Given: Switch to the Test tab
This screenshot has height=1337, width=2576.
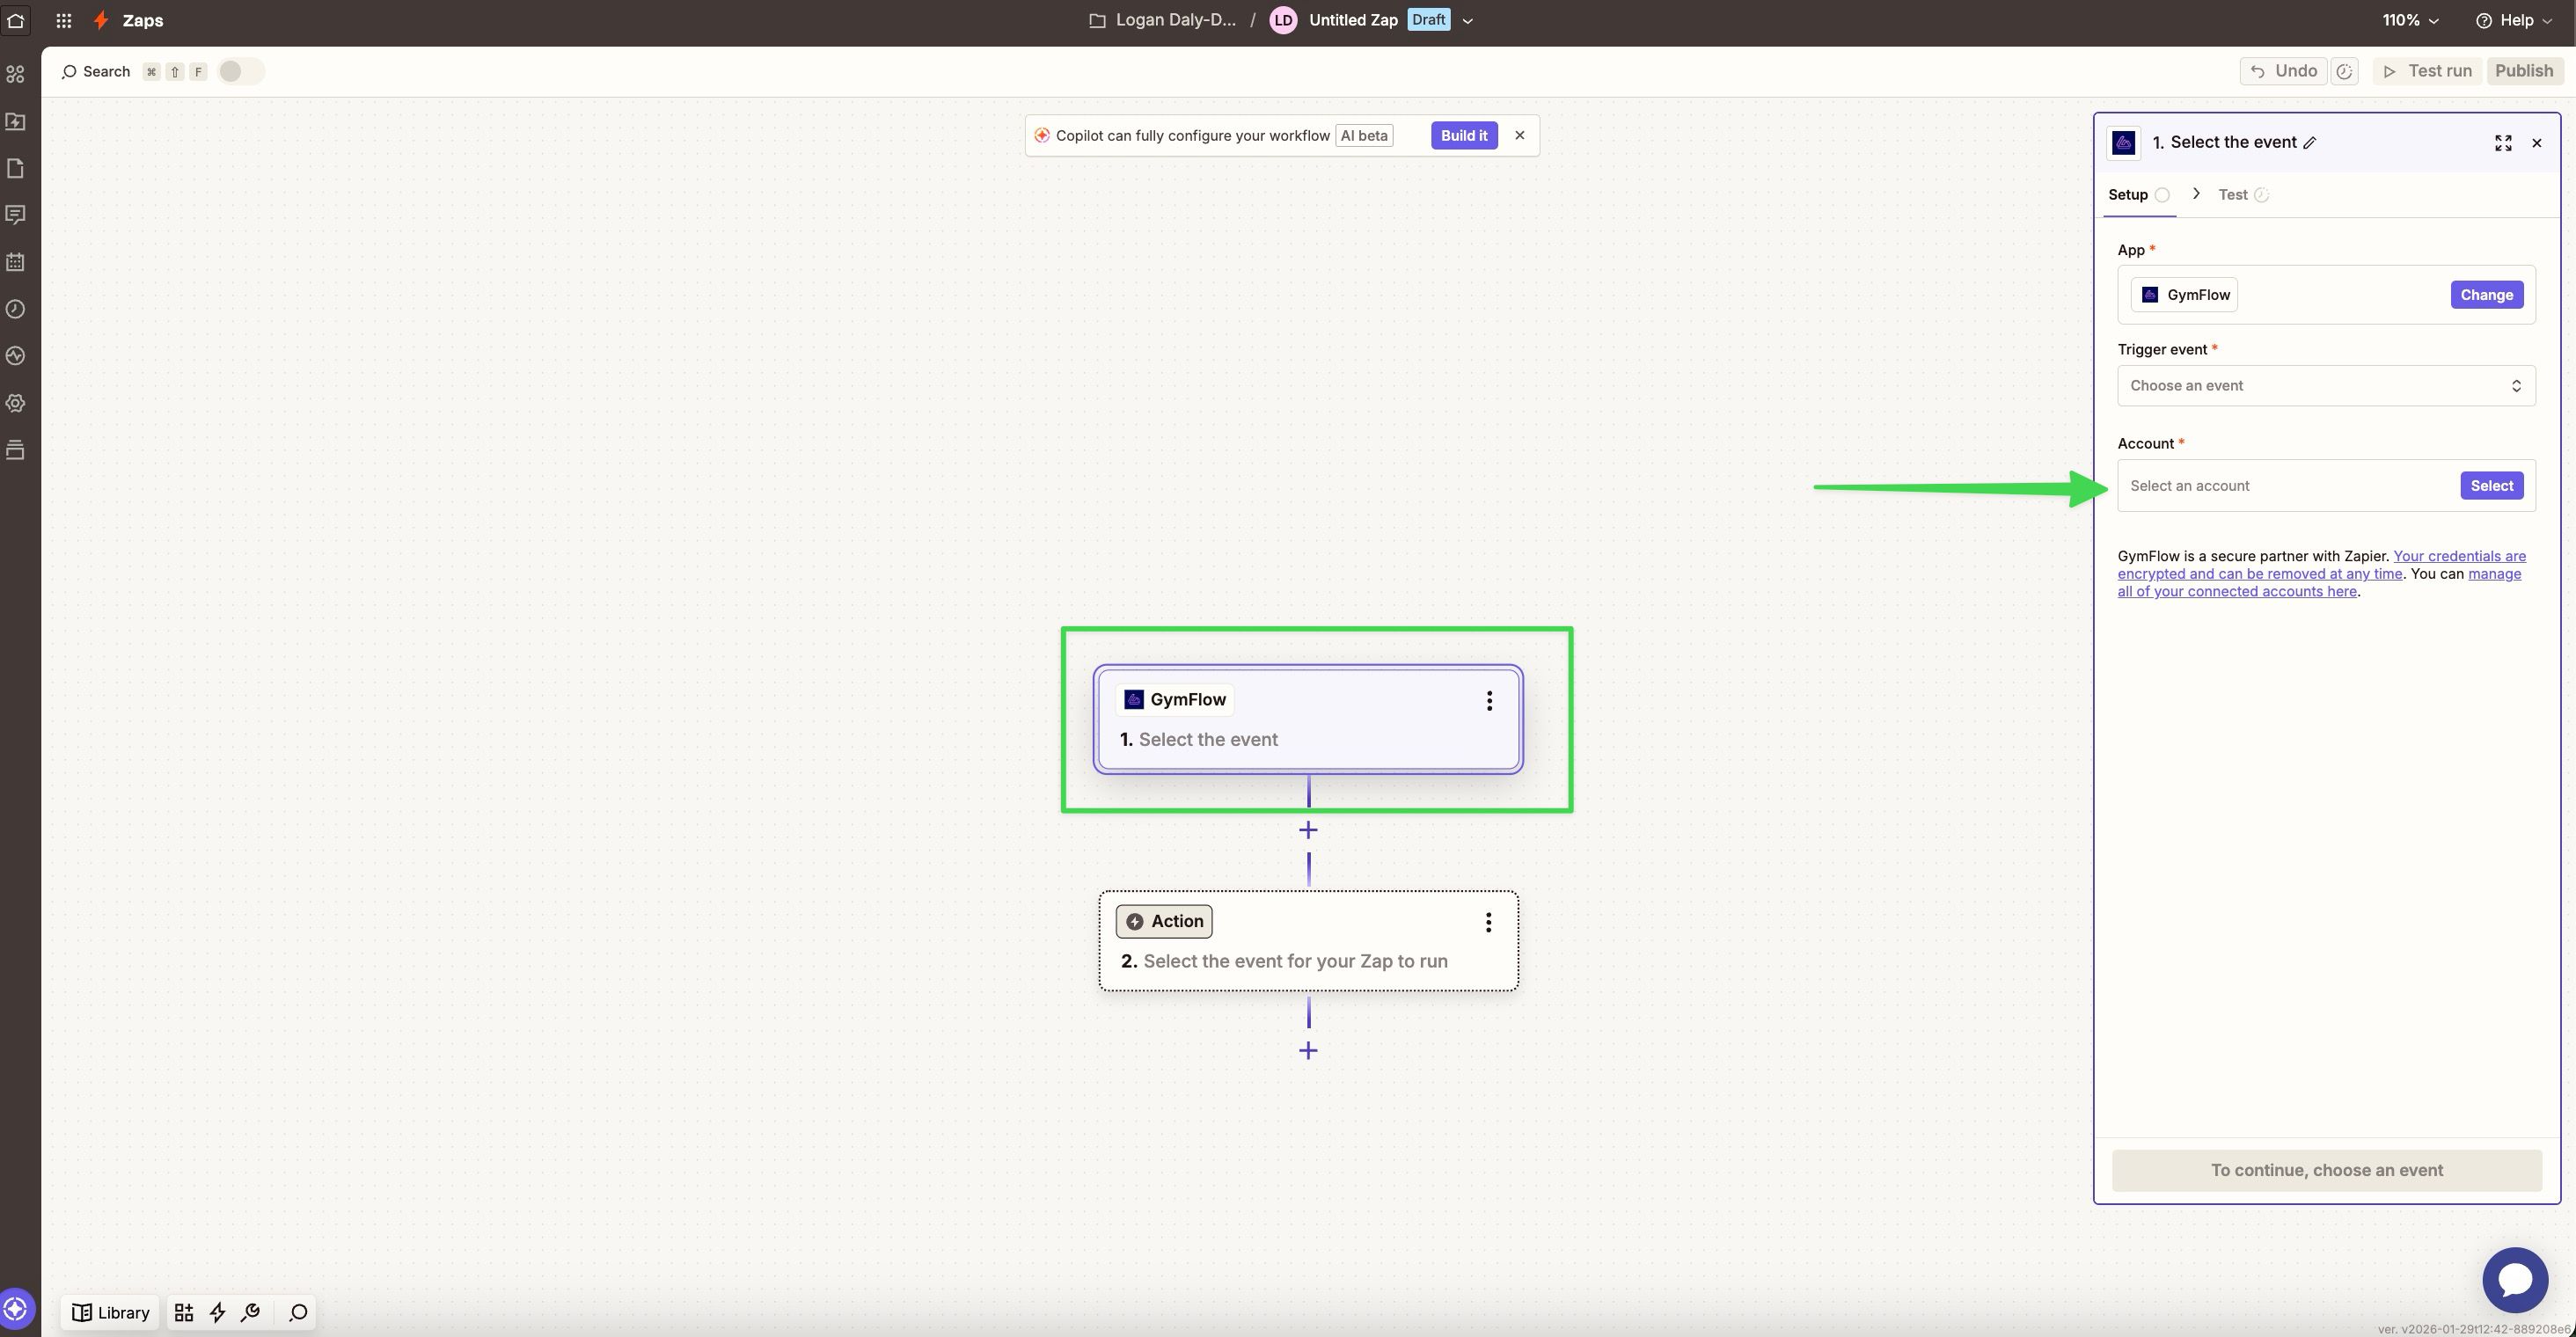Looking at the screenshot, I should (x=2243, y=195).
